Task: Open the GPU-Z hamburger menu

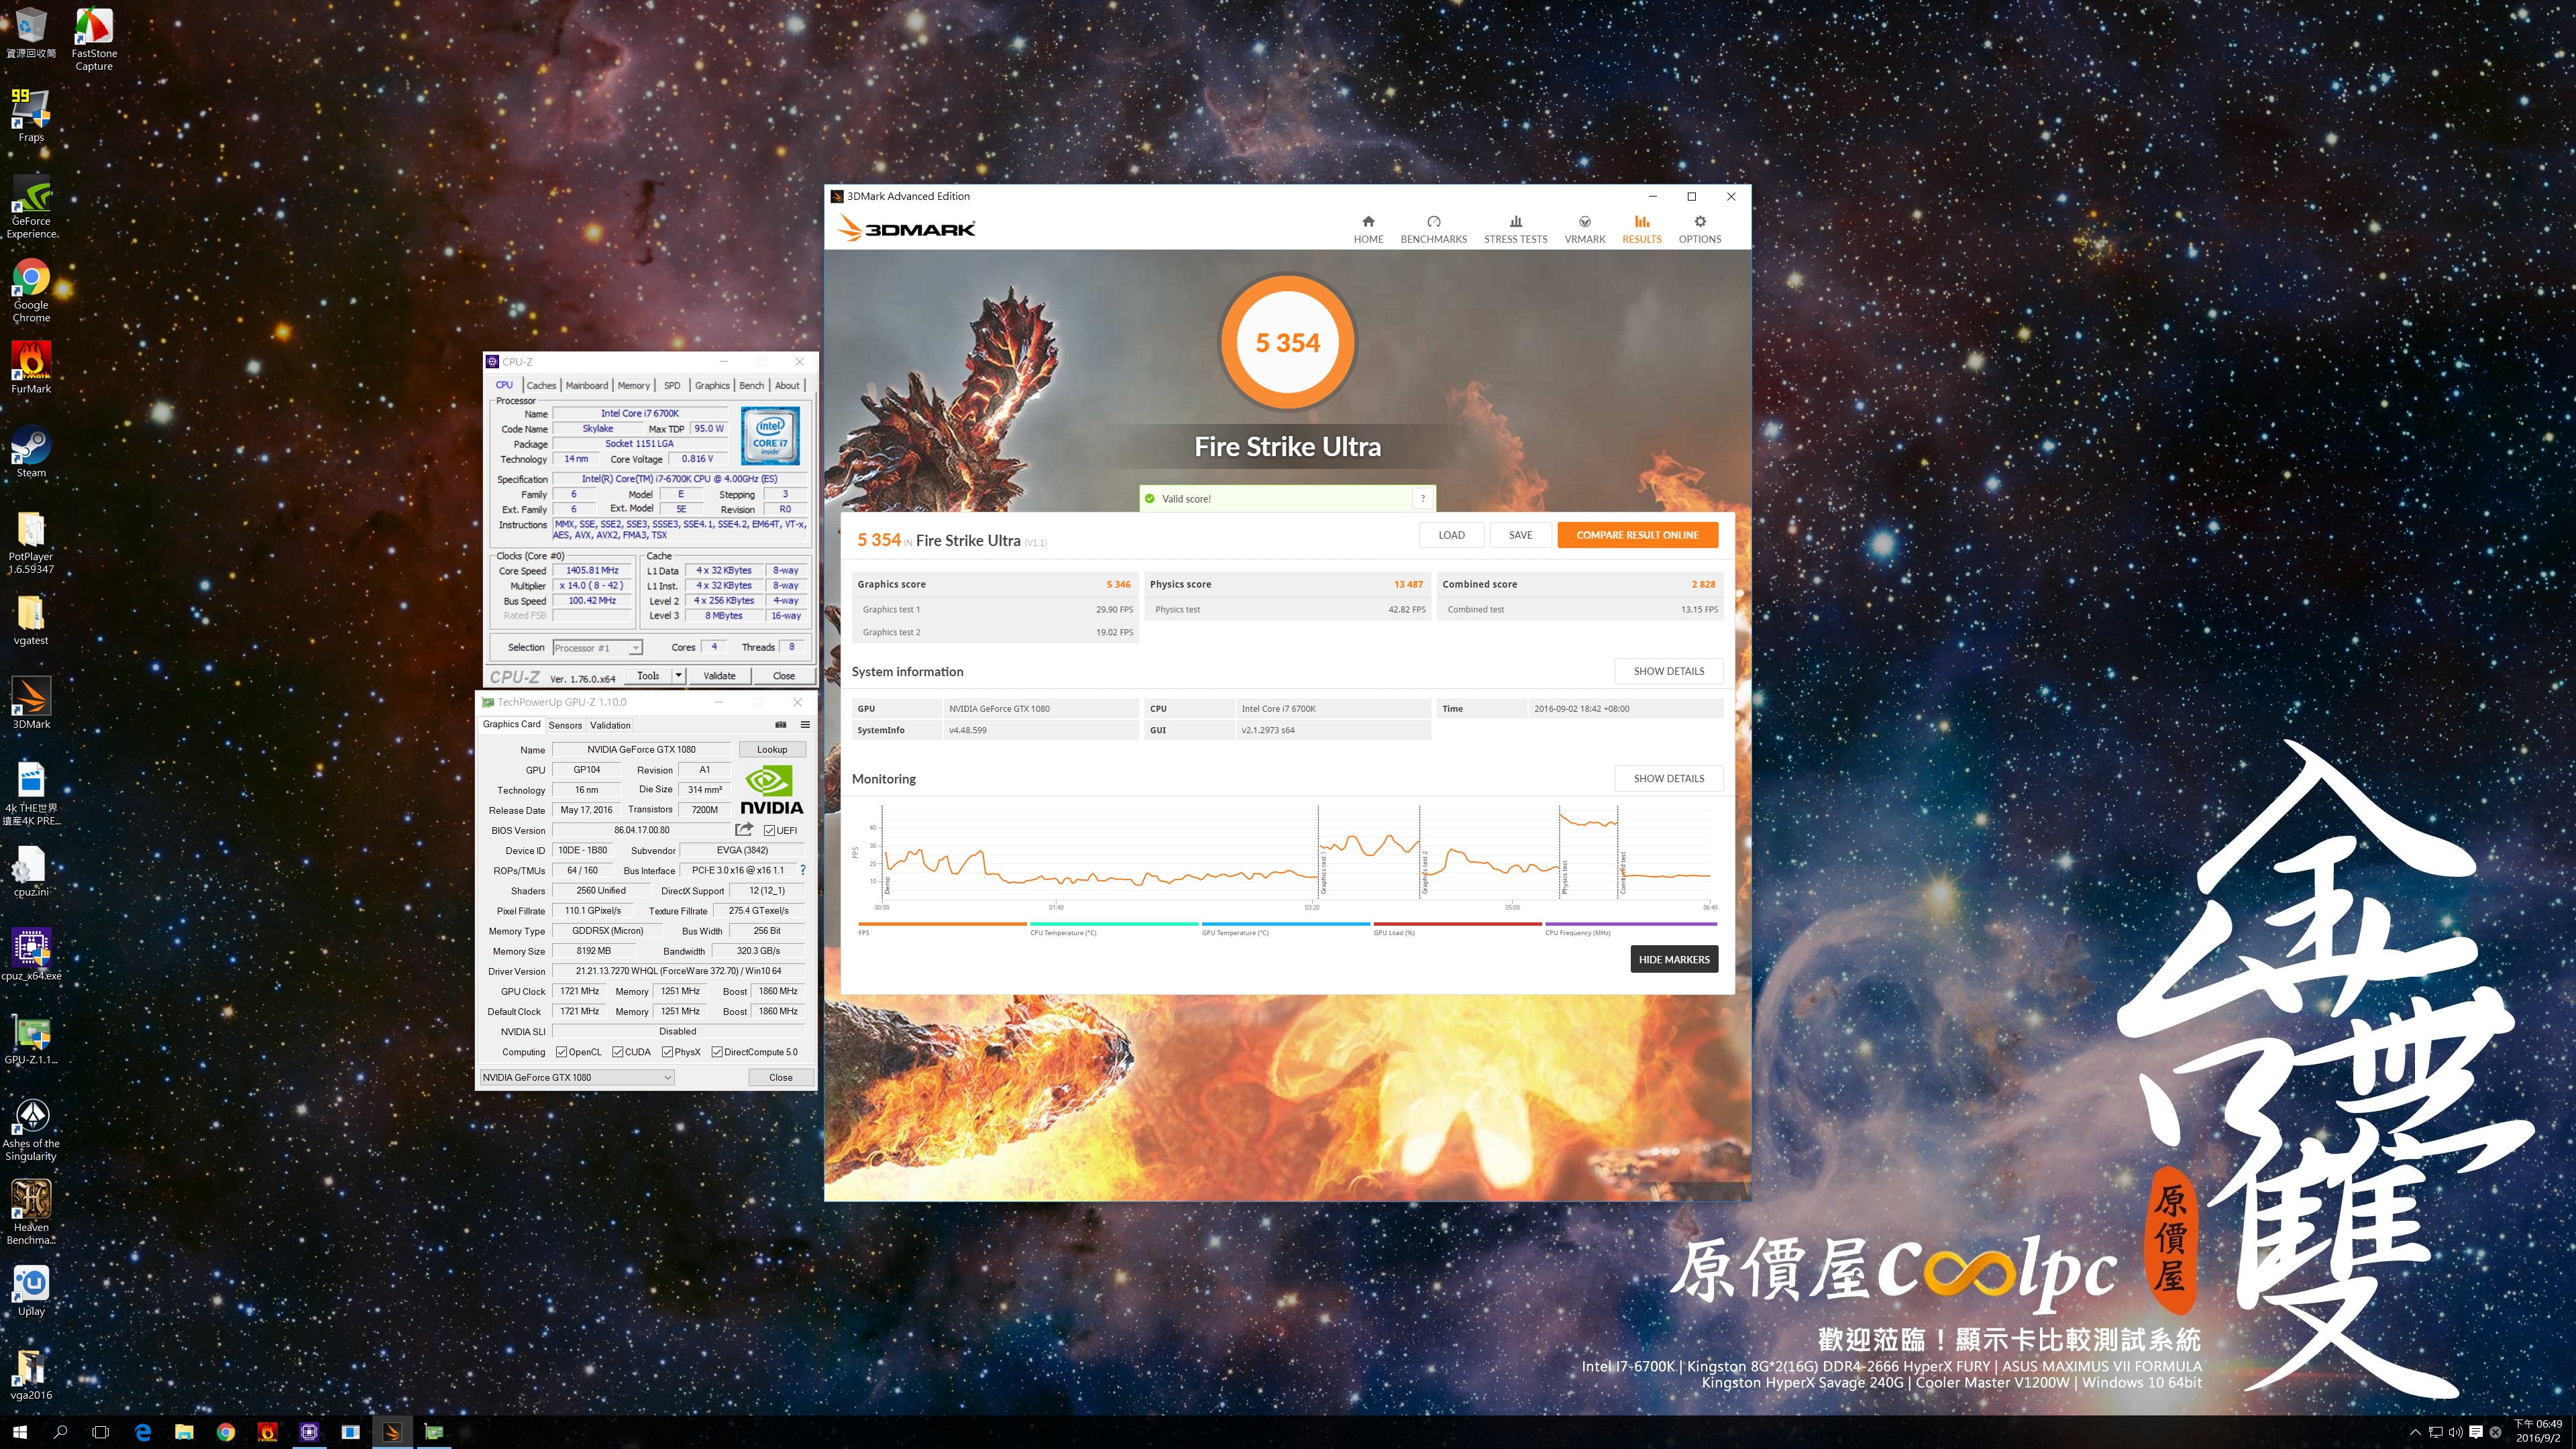Action: click(x=805, y=724)
